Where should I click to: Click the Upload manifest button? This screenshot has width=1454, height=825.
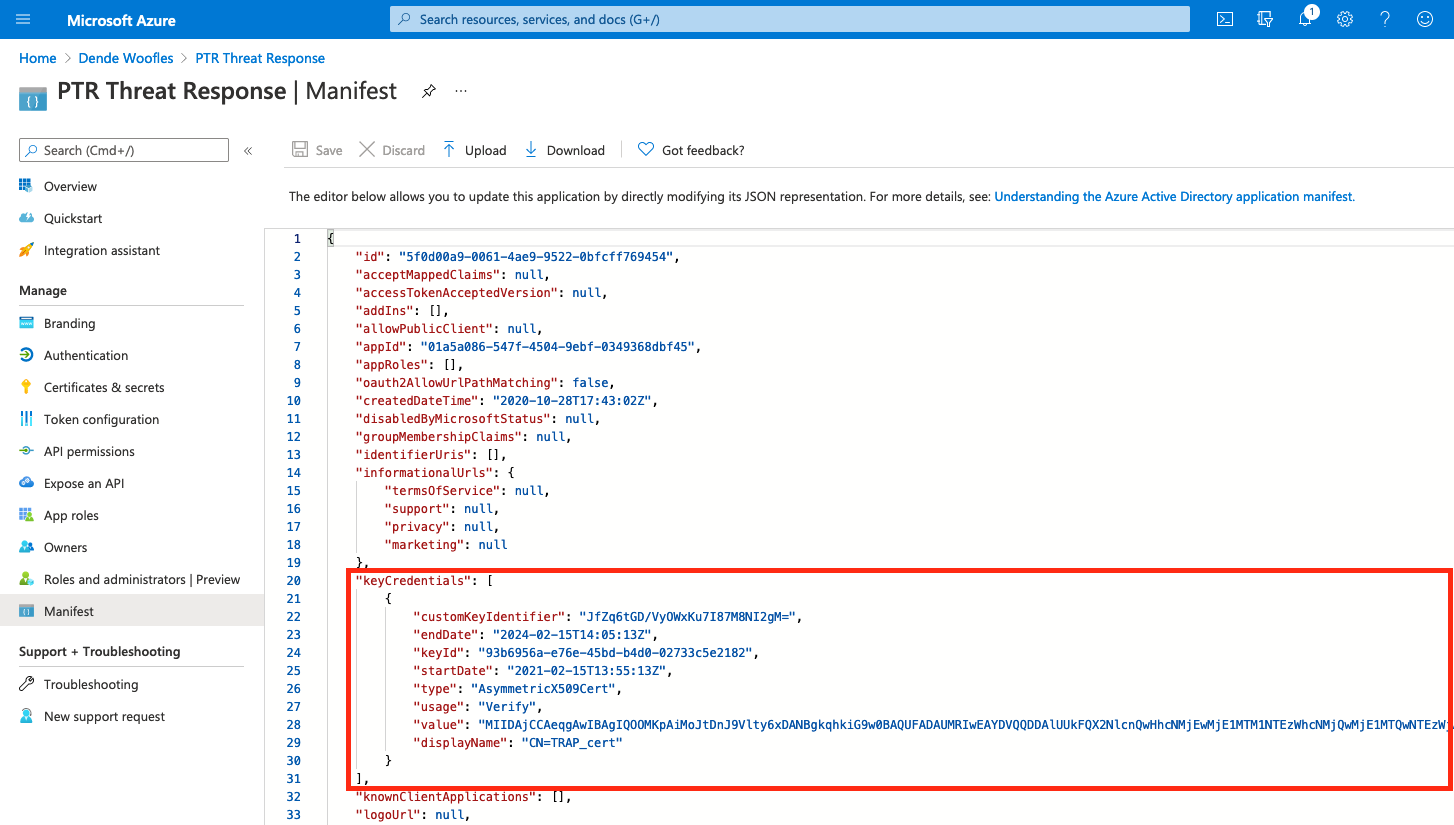pos(475,150)
